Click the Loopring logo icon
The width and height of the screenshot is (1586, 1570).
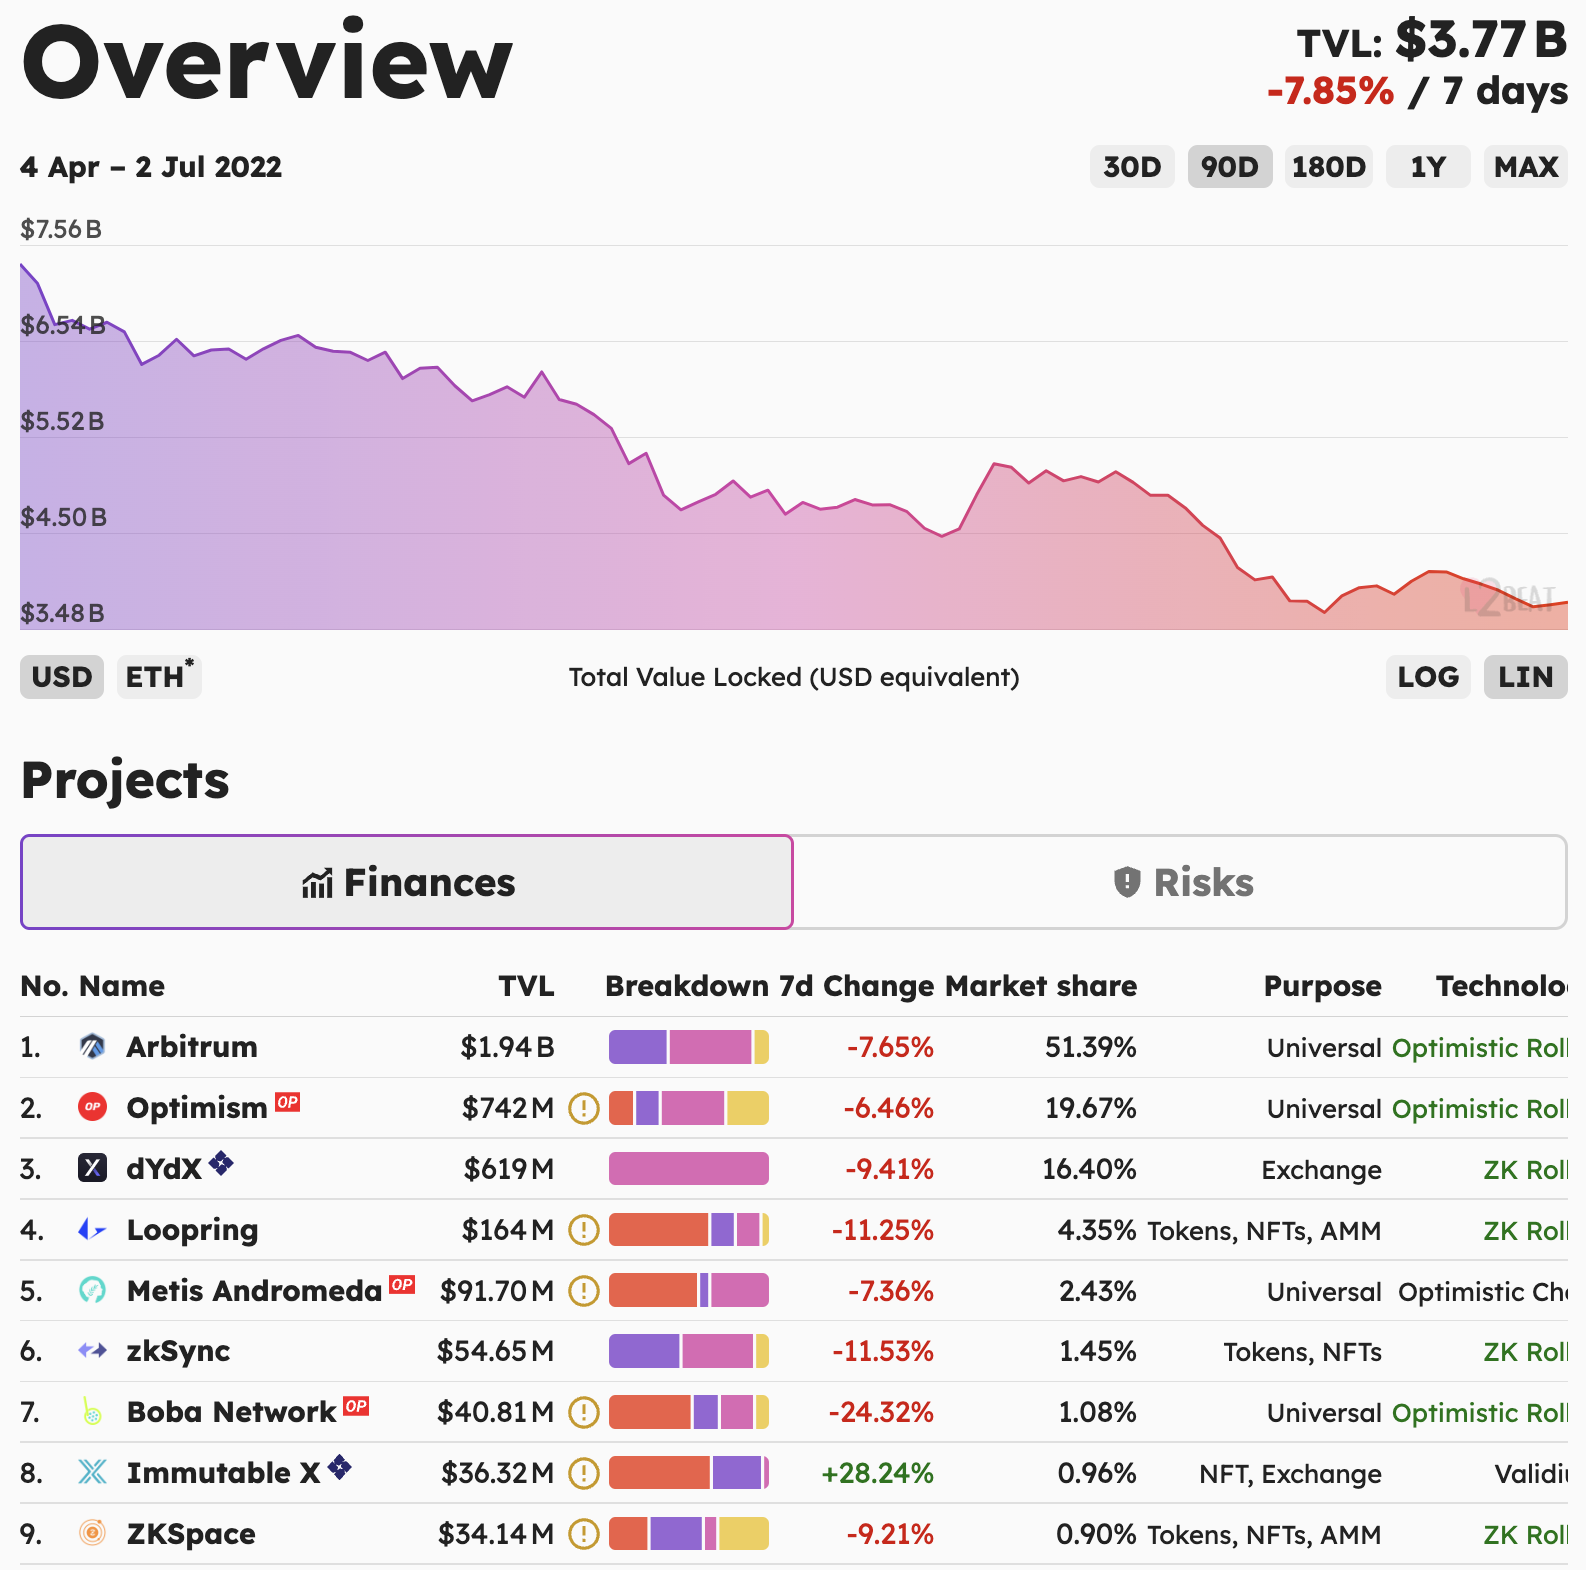coord(92,1229)
